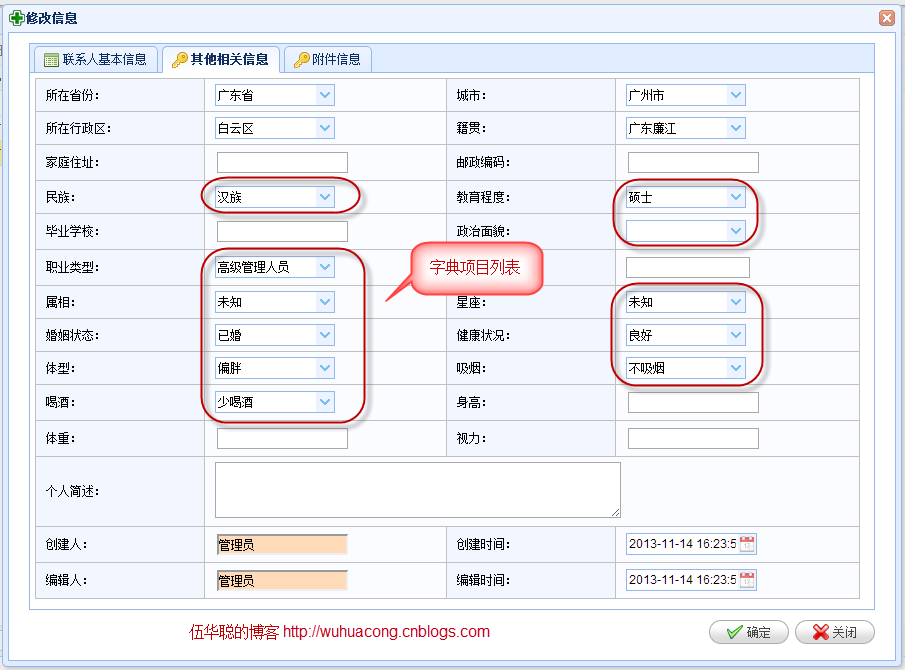Open the 属相 dropdown
Viewport: 905px width, 670px height.
tap(326, 302)
